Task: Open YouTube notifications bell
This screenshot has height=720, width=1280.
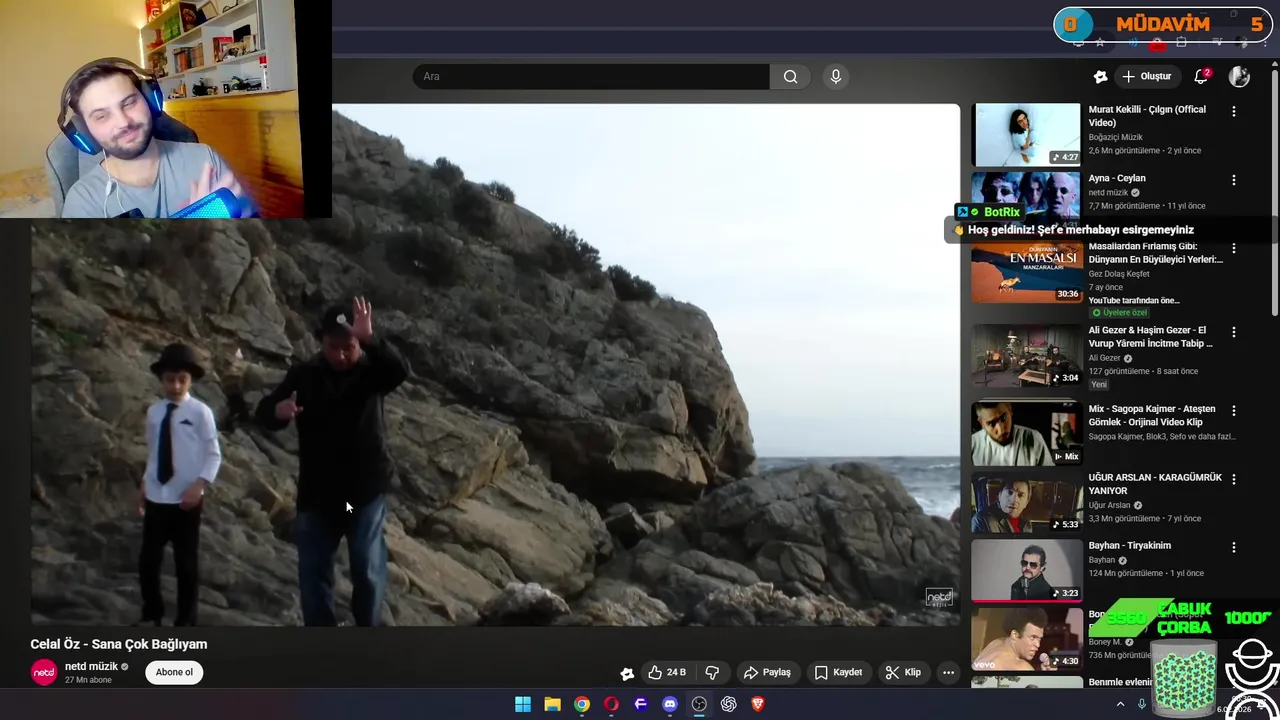Action: [x=1202, y=77]
